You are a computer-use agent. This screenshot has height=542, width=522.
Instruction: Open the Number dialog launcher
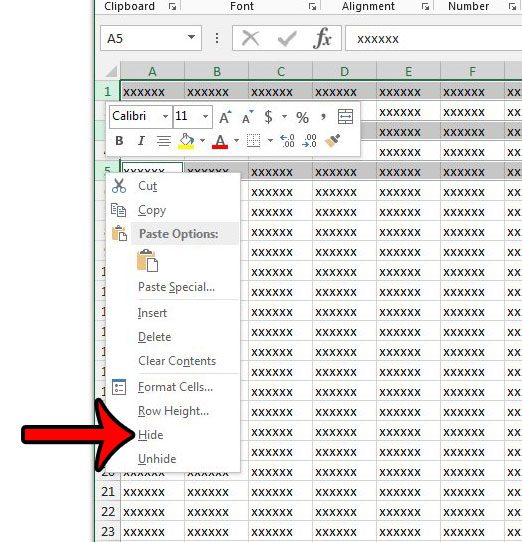512,6
